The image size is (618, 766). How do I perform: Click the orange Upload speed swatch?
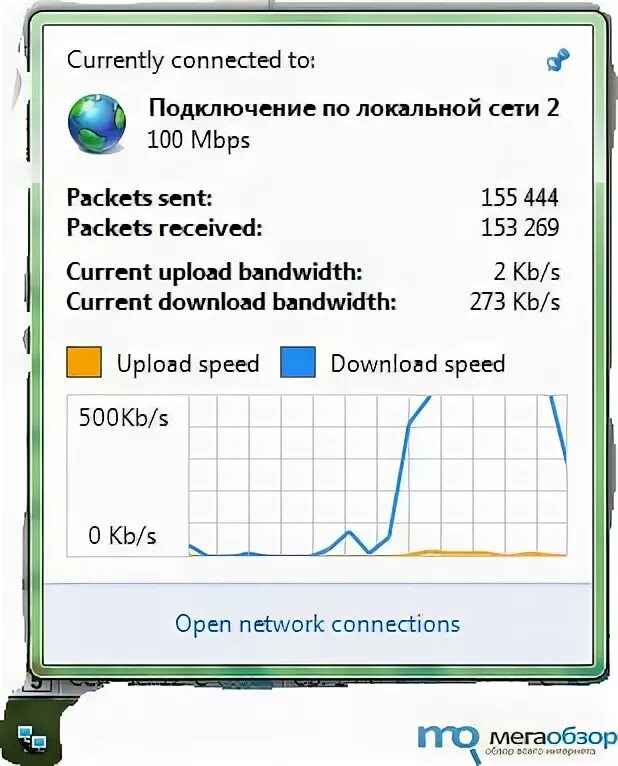click(x=84, y=362)
